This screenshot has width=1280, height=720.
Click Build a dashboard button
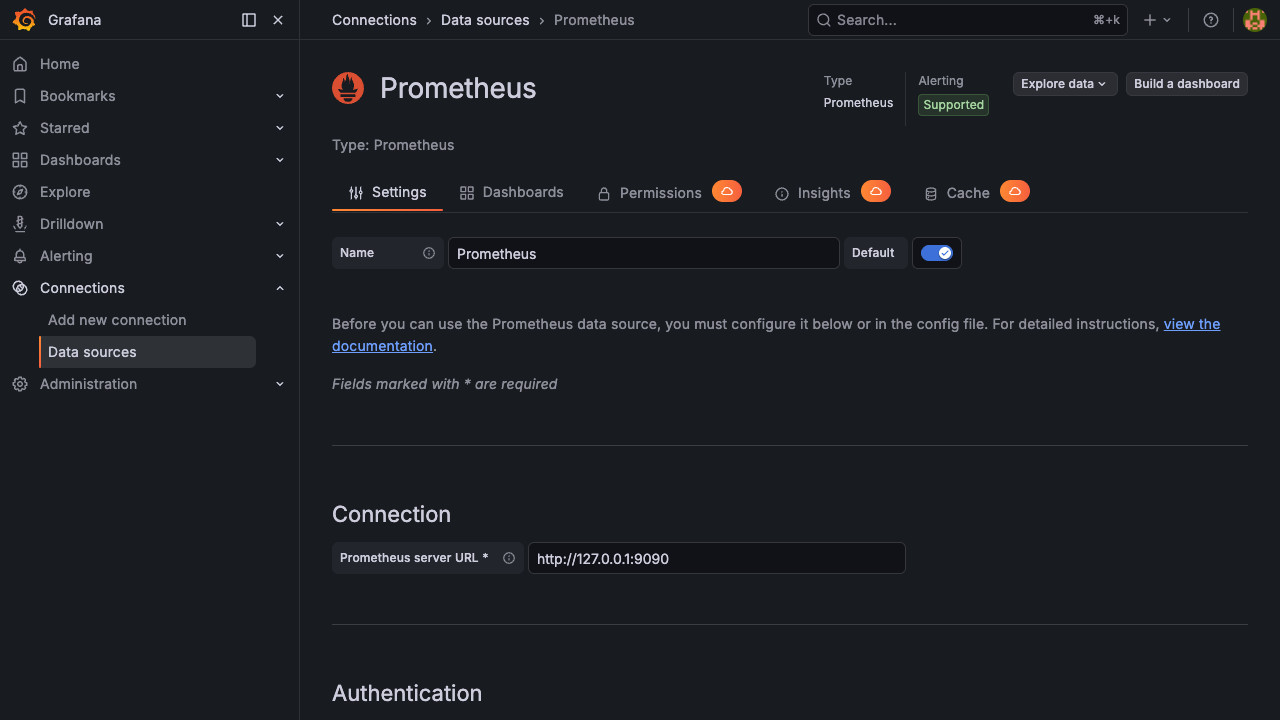click(1187, 84)
